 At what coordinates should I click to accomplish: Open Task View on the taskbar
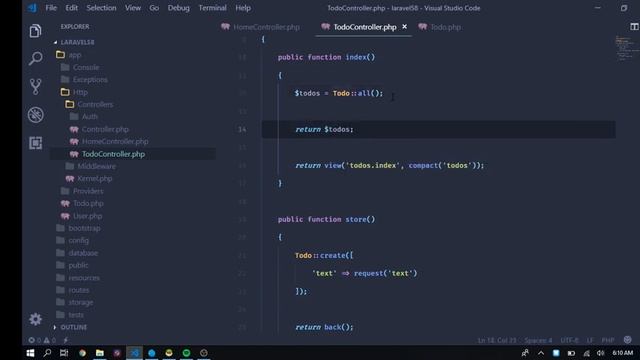[64, 353]
